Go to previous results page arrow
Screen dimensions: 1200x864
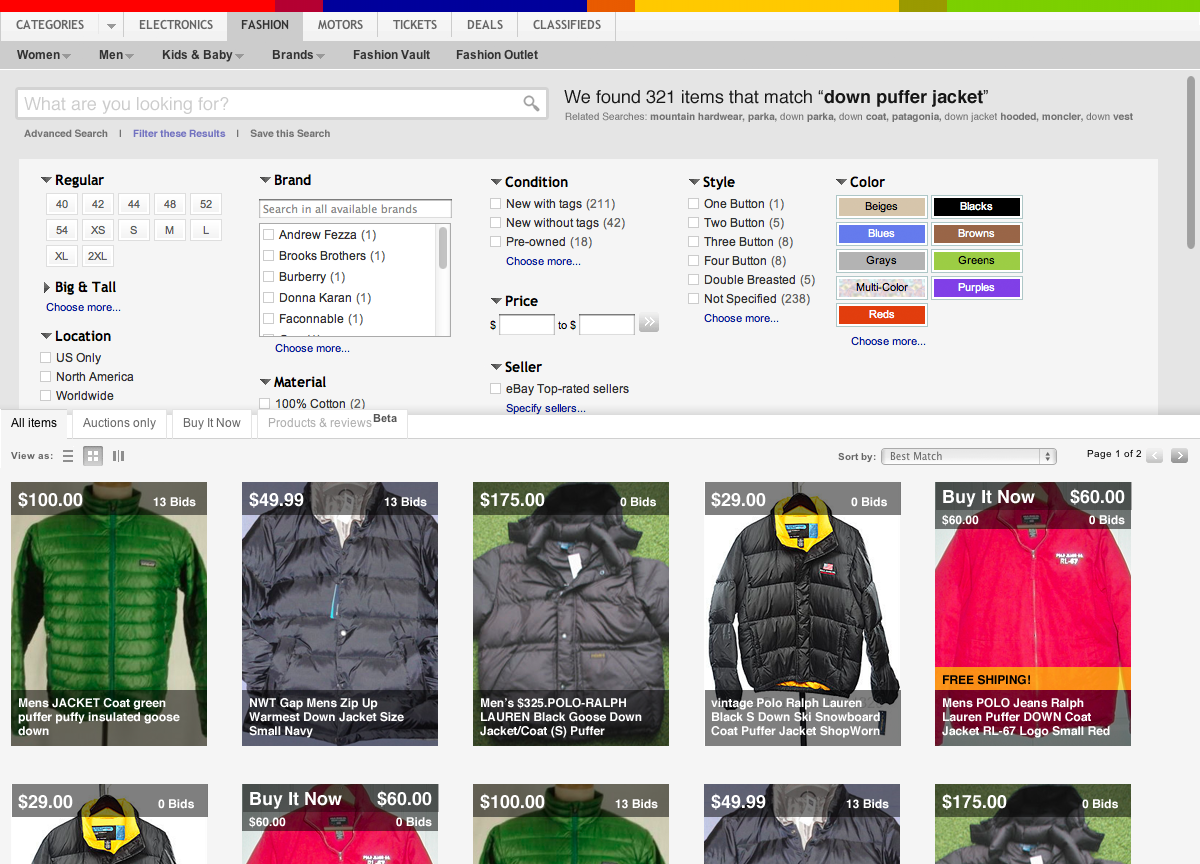(1155, 456)
